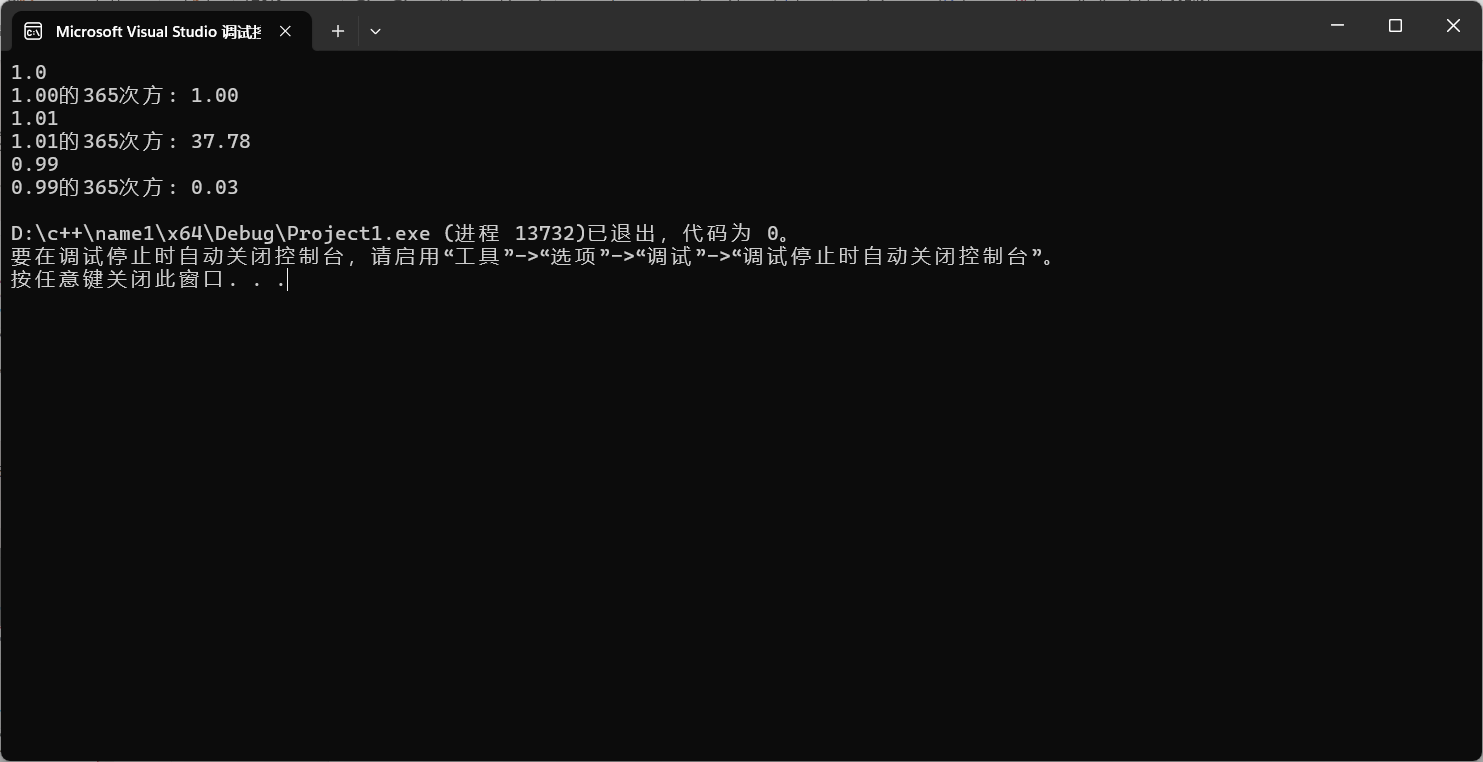Click the blank black console area
The width and height of the screenshot is (1483, 762).
coord(740,520)
